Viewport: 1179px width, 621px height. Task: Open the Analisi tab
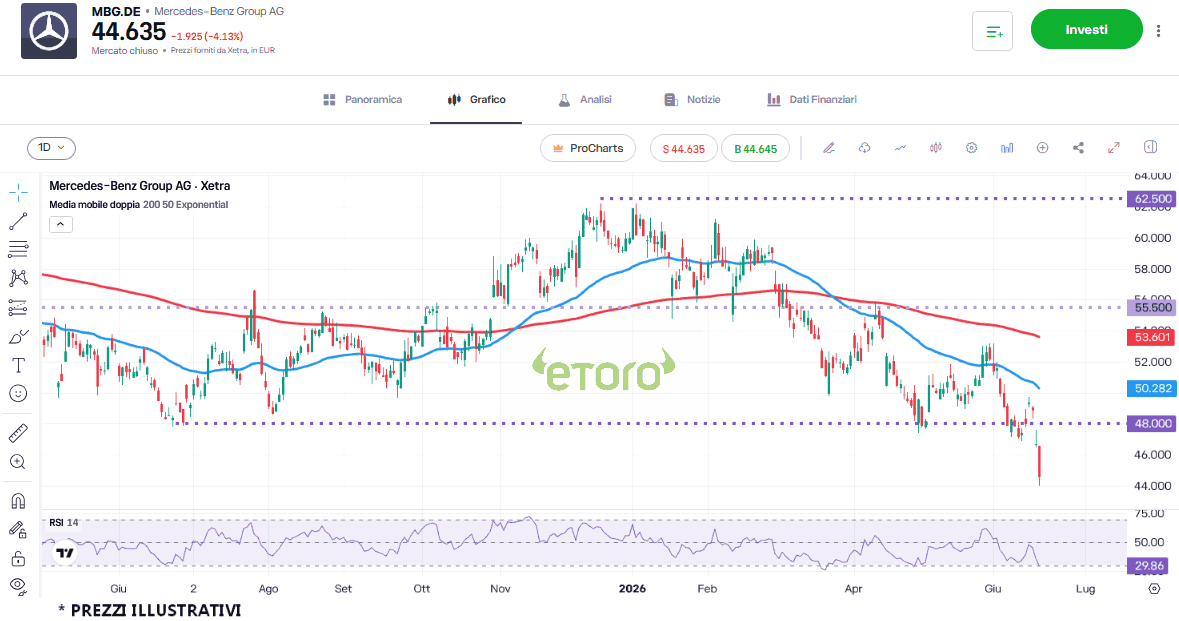click(585, 99)
